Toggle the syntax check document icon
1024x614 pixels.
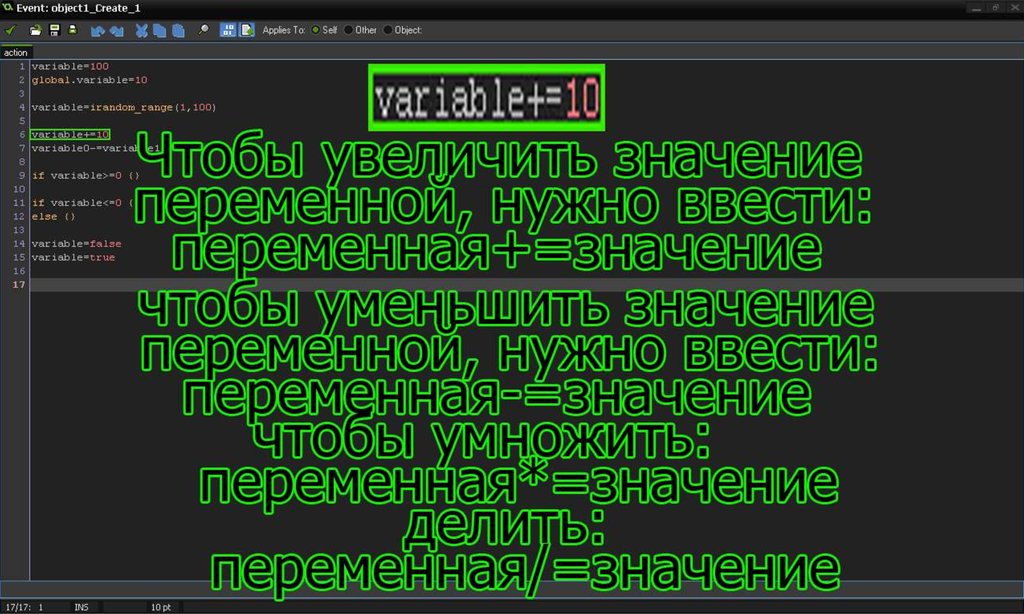[247, 30]
